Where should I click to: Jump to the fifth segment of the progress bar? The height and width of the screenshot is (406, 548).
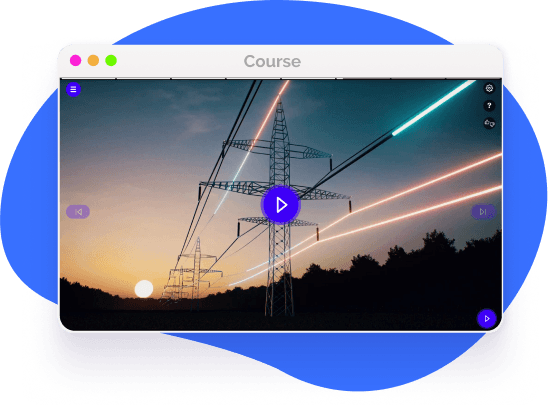coord(309,78)
